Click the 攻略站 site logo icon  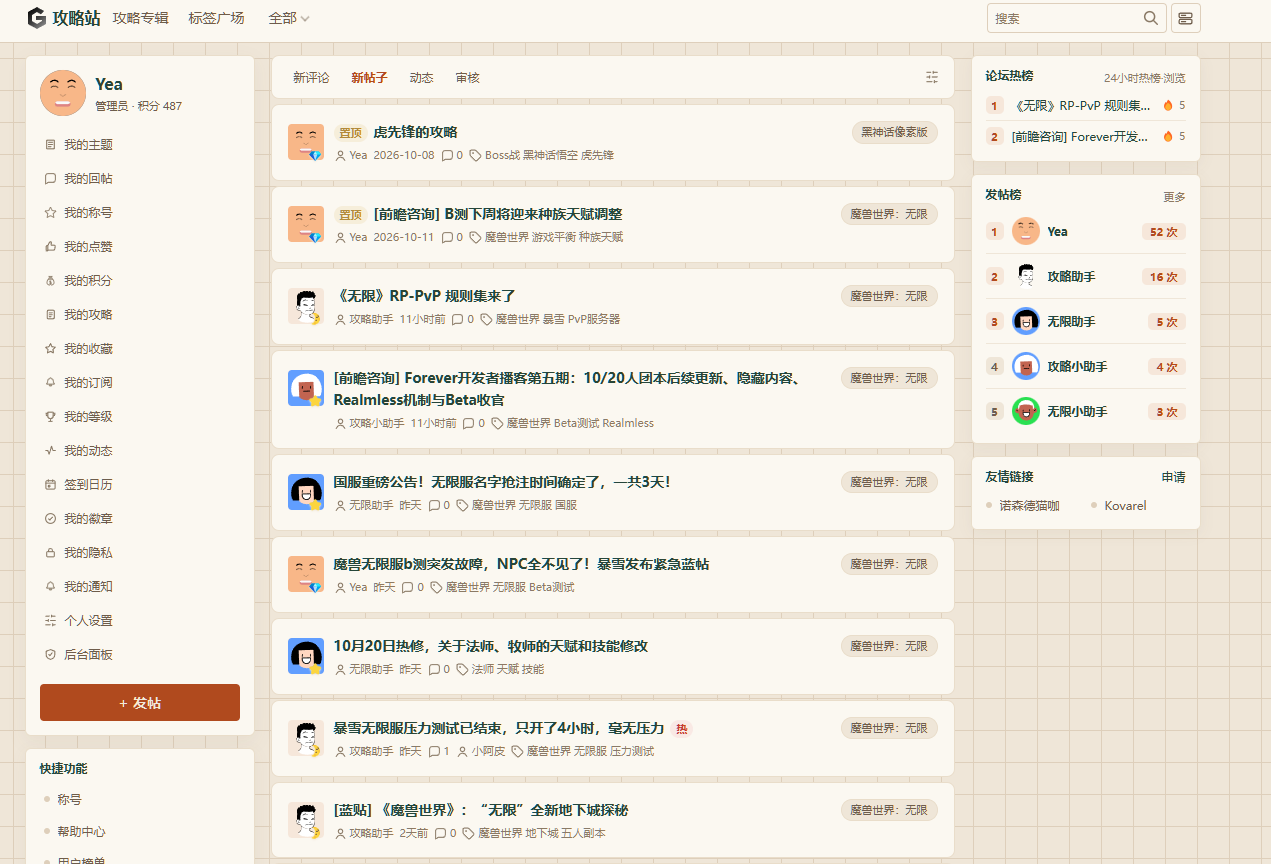click(x=37, y=18)
